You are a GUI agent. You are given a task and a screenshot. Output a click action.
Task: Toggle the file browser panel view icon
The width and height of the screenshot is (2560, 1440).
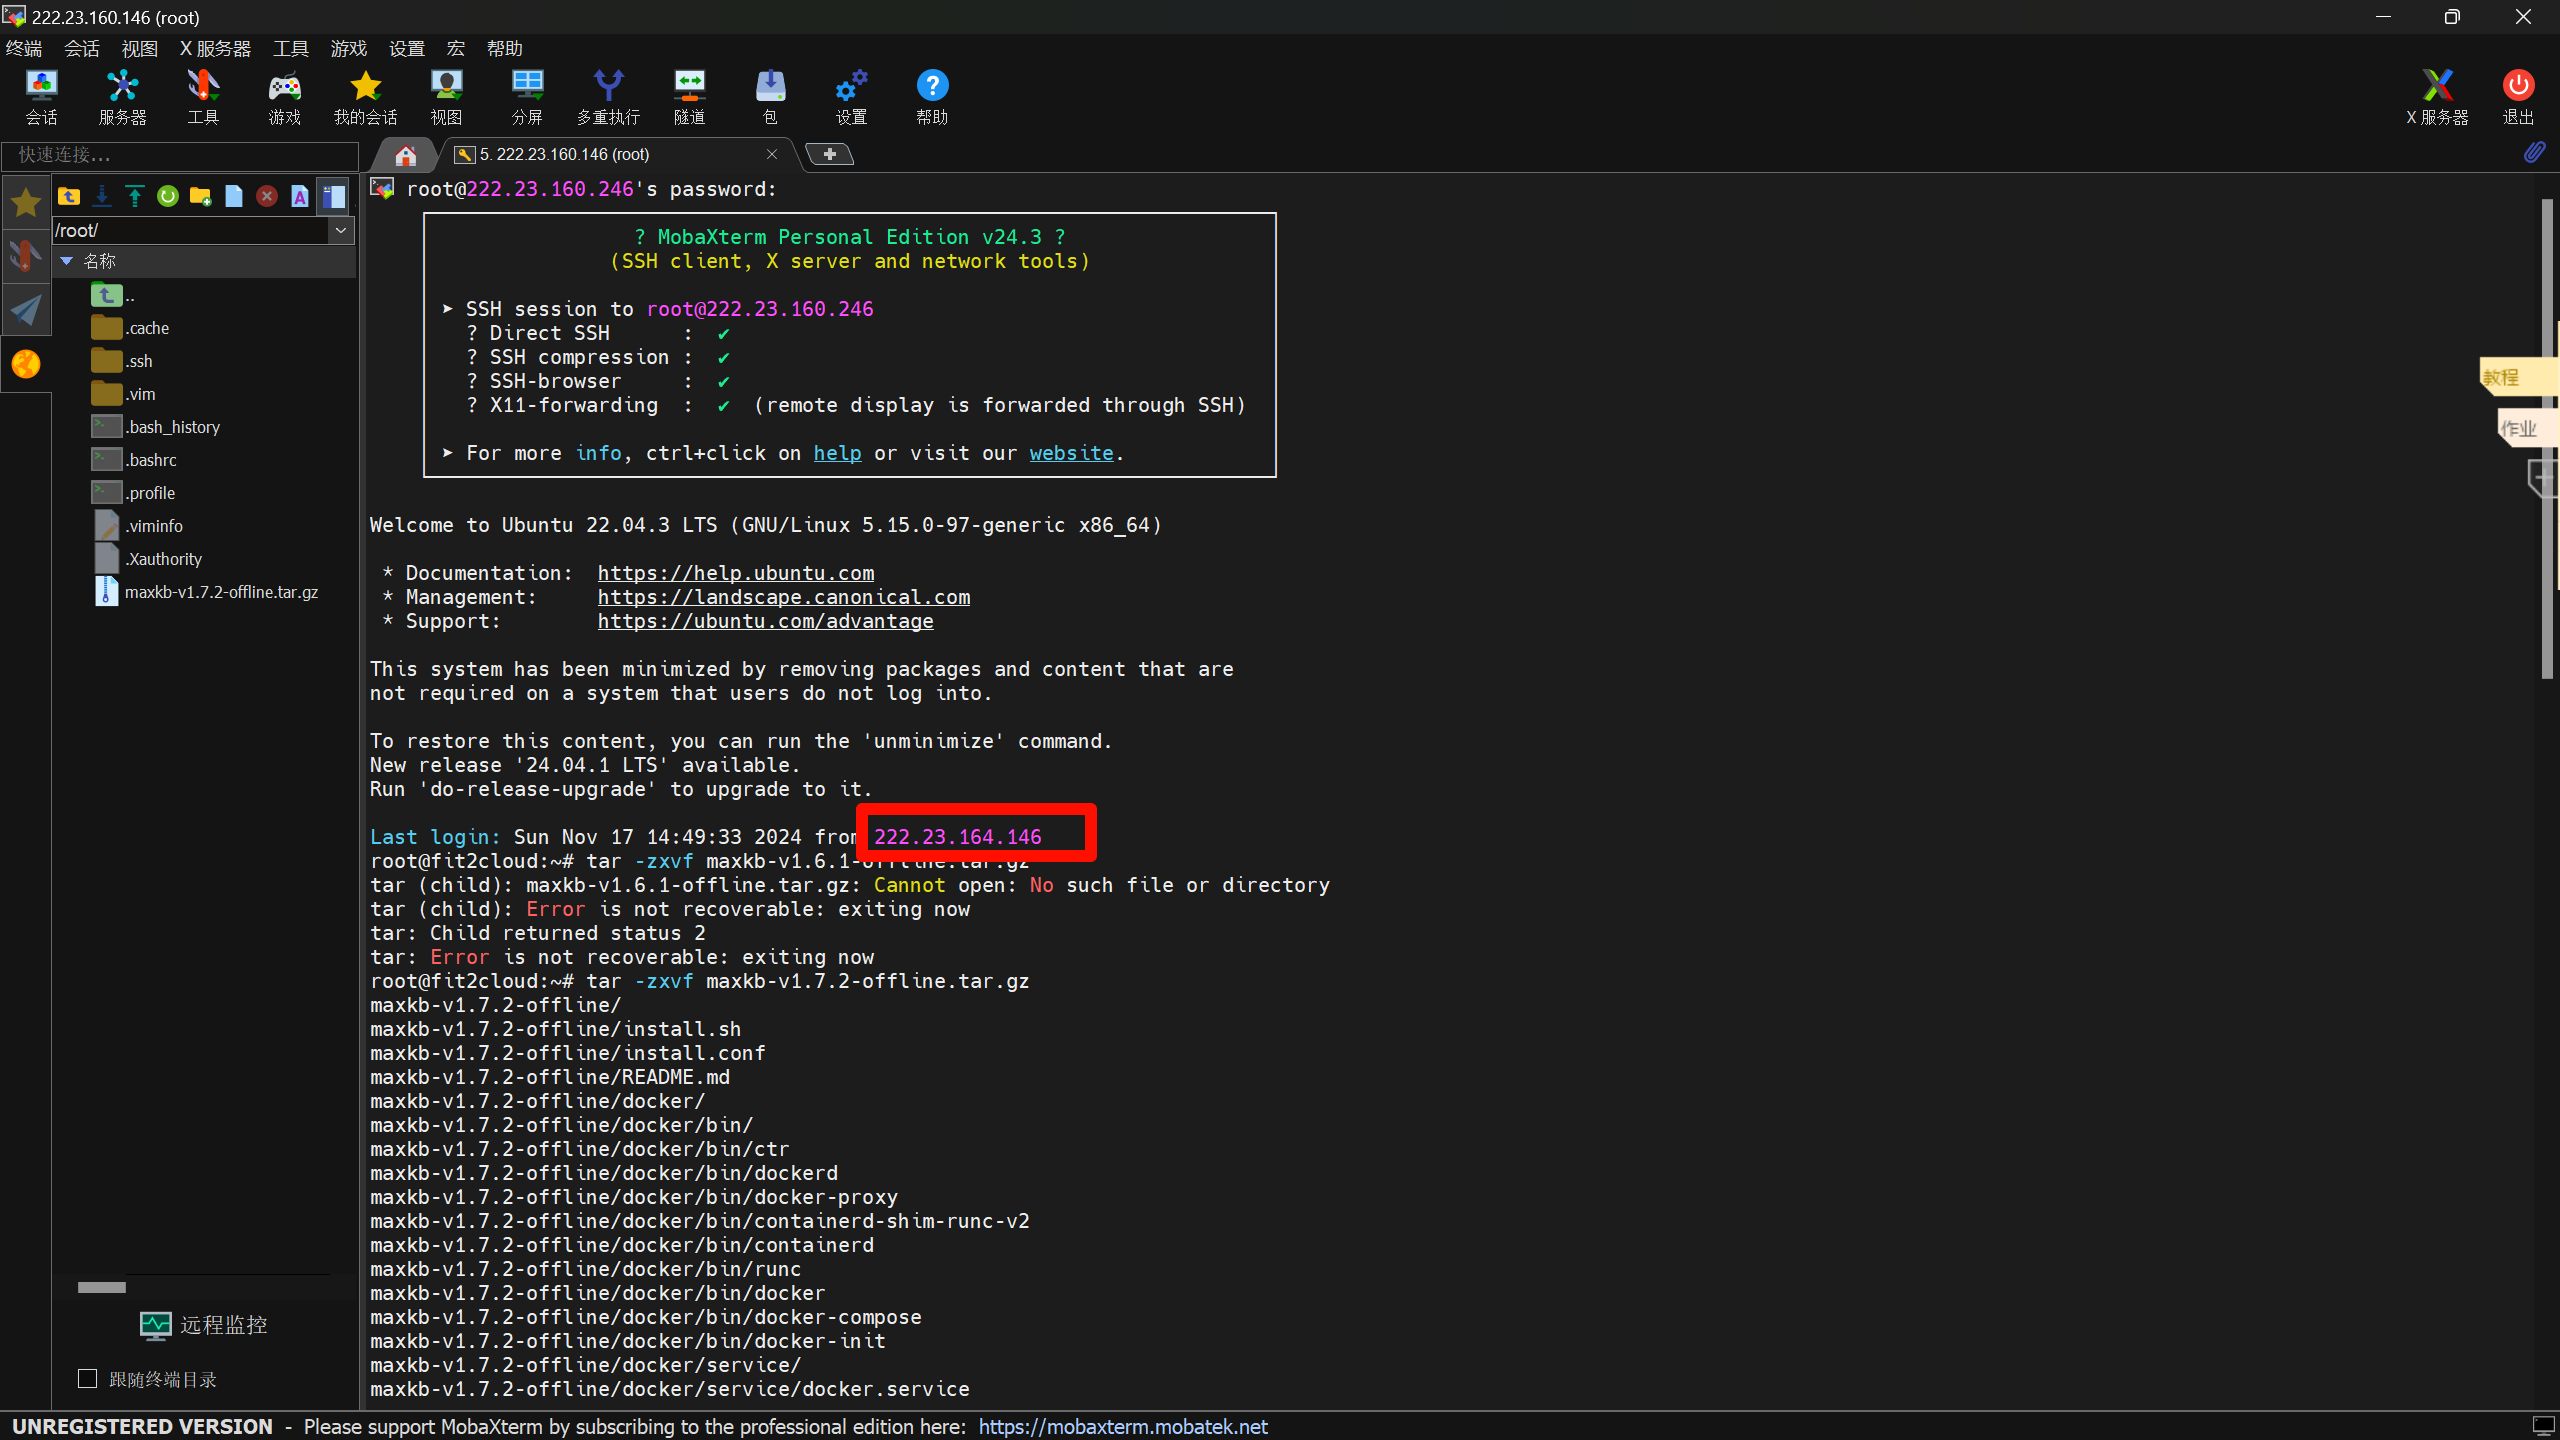[333, 197]
